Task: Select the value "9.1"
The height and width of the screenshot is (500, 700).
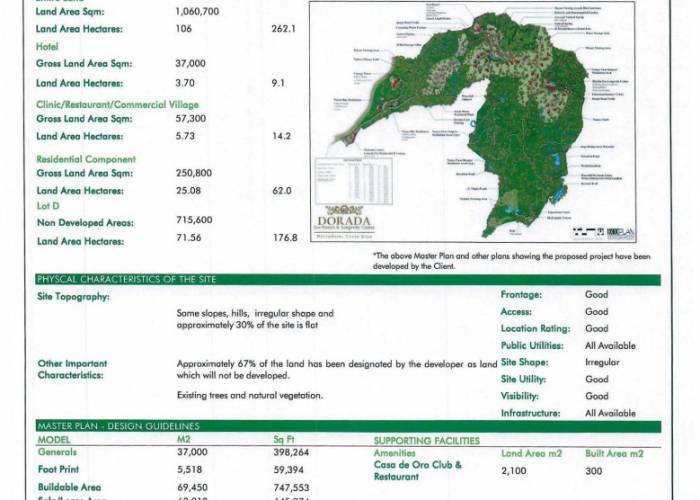Action: pos(278,83)
